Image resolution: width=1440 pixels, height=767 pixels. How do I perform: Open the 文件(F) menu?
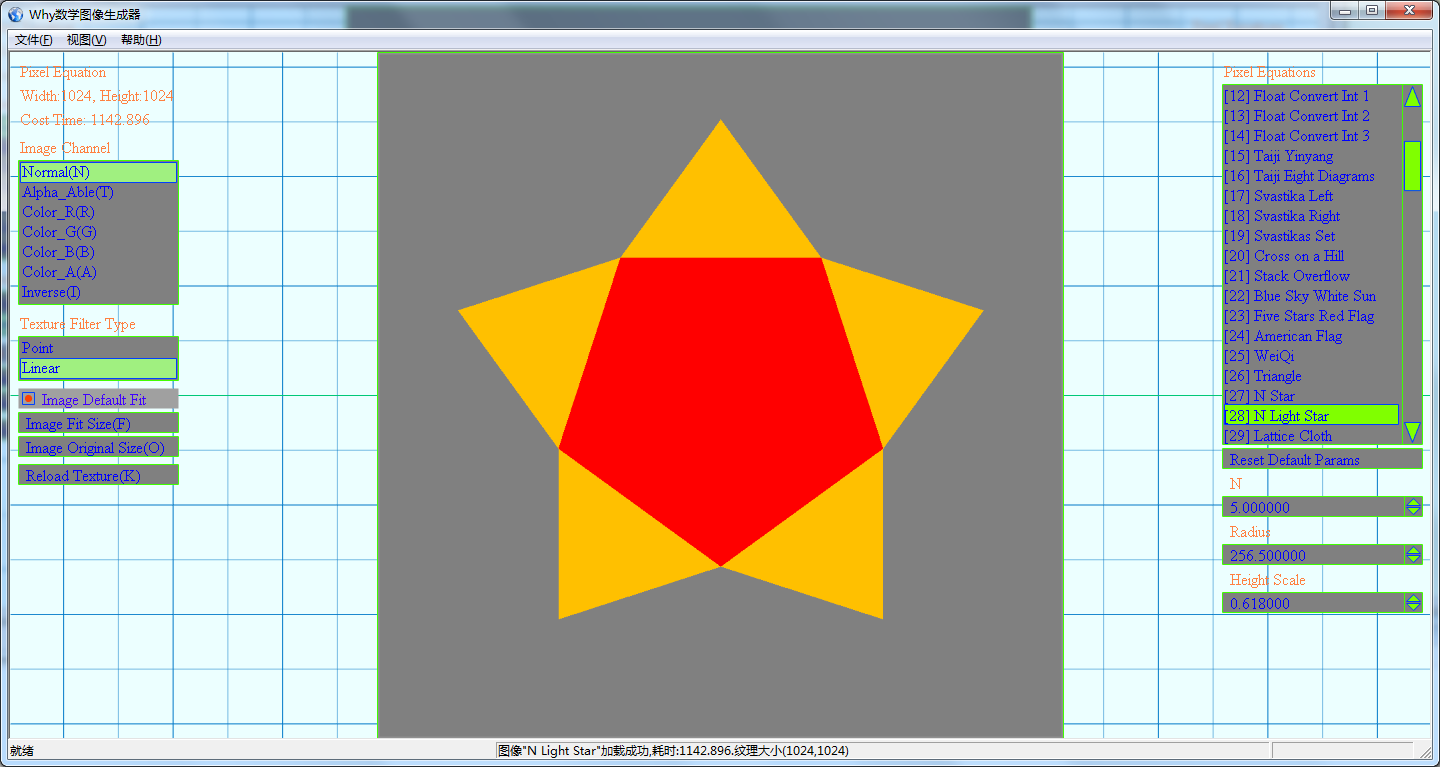[34, 40]
